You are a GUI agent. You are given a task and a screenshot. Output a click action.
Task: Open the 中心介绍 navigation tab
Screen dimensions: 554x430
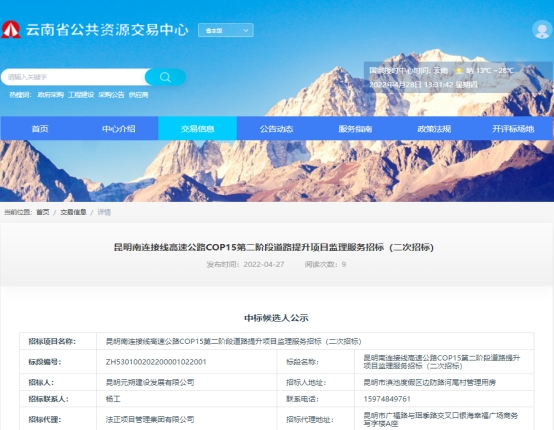coord(119,129)
